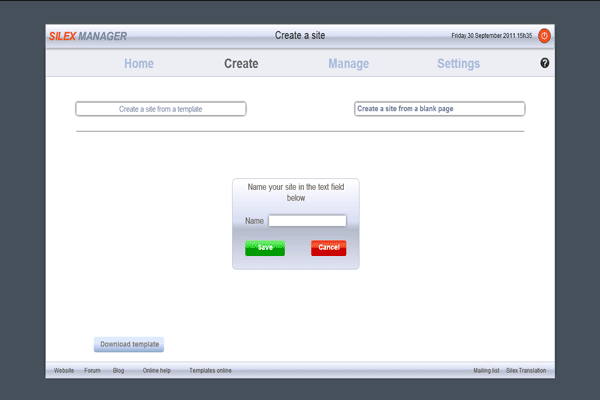Click the Silex Manager logo
The height and width of the screenshot is (400, 600).
coord(88,36)
